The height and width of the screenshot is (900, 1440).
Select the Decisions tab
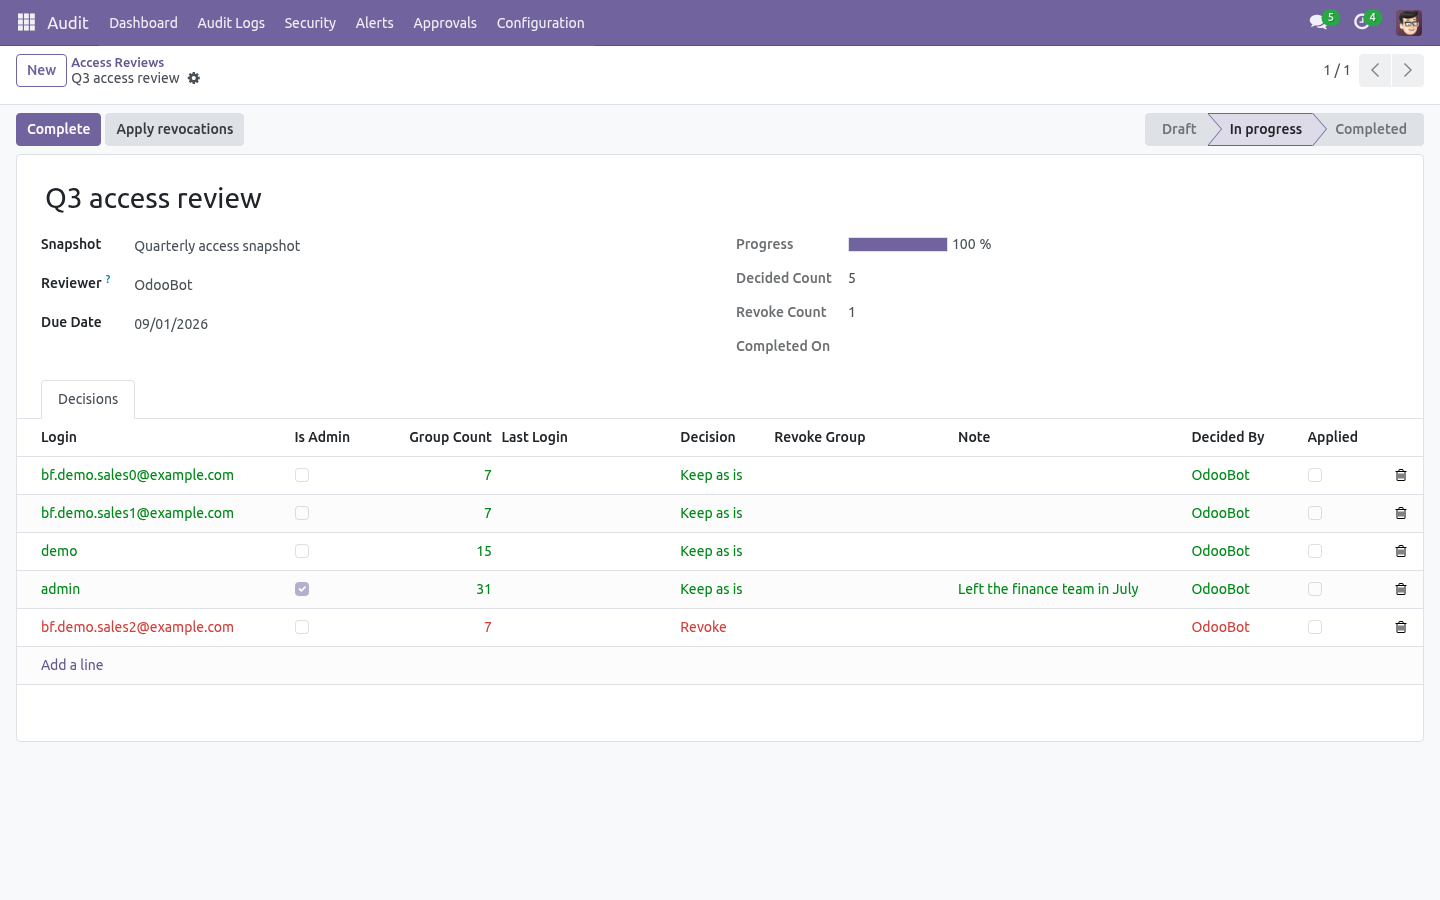coord(88,399)
